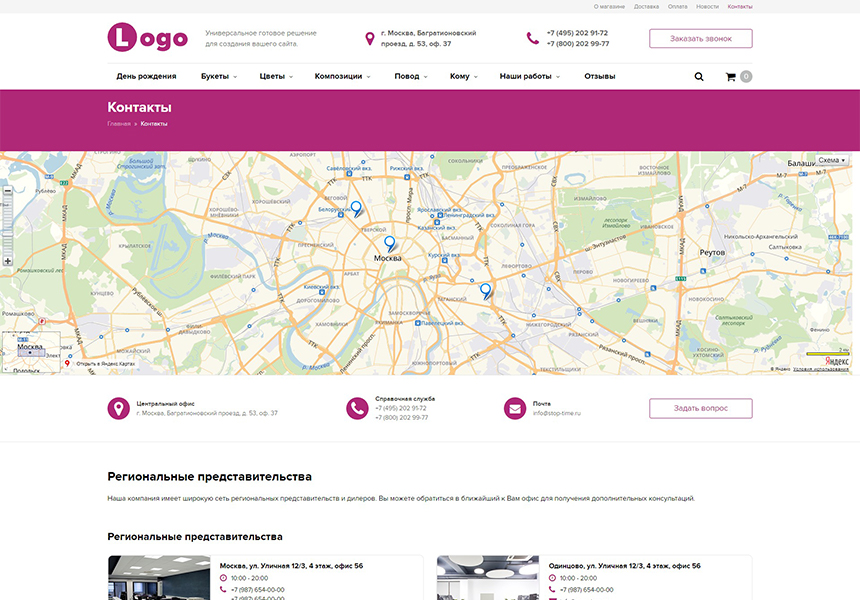
Task: Click the address pin icon in header
Action: (370, 38)
